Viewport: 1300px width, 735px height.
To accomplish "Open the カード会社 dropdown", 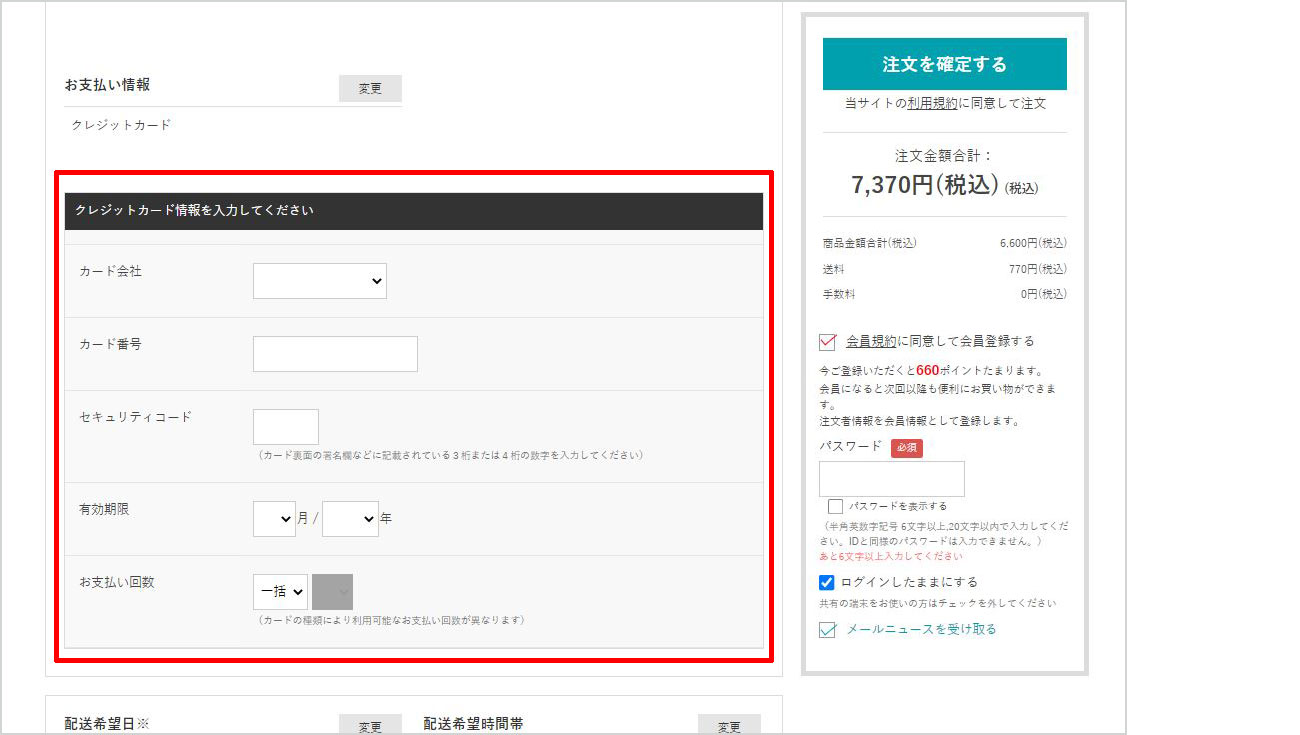I will 319,281.
